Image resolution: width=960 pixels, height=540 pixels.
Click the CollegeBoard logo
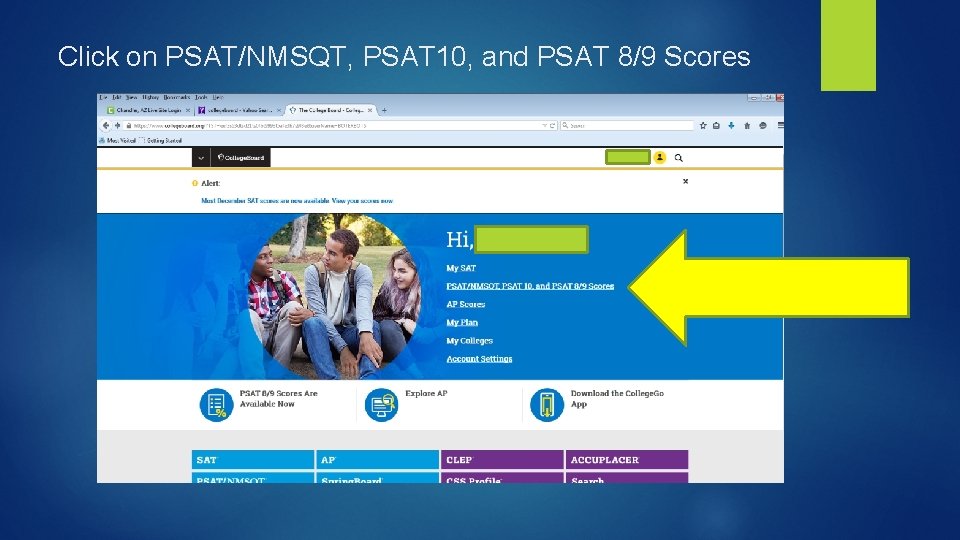coord(241,157)
